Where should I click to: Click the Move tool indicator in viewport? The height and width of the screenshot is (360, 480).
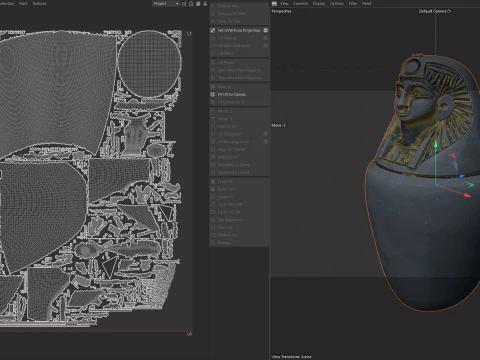279,125
